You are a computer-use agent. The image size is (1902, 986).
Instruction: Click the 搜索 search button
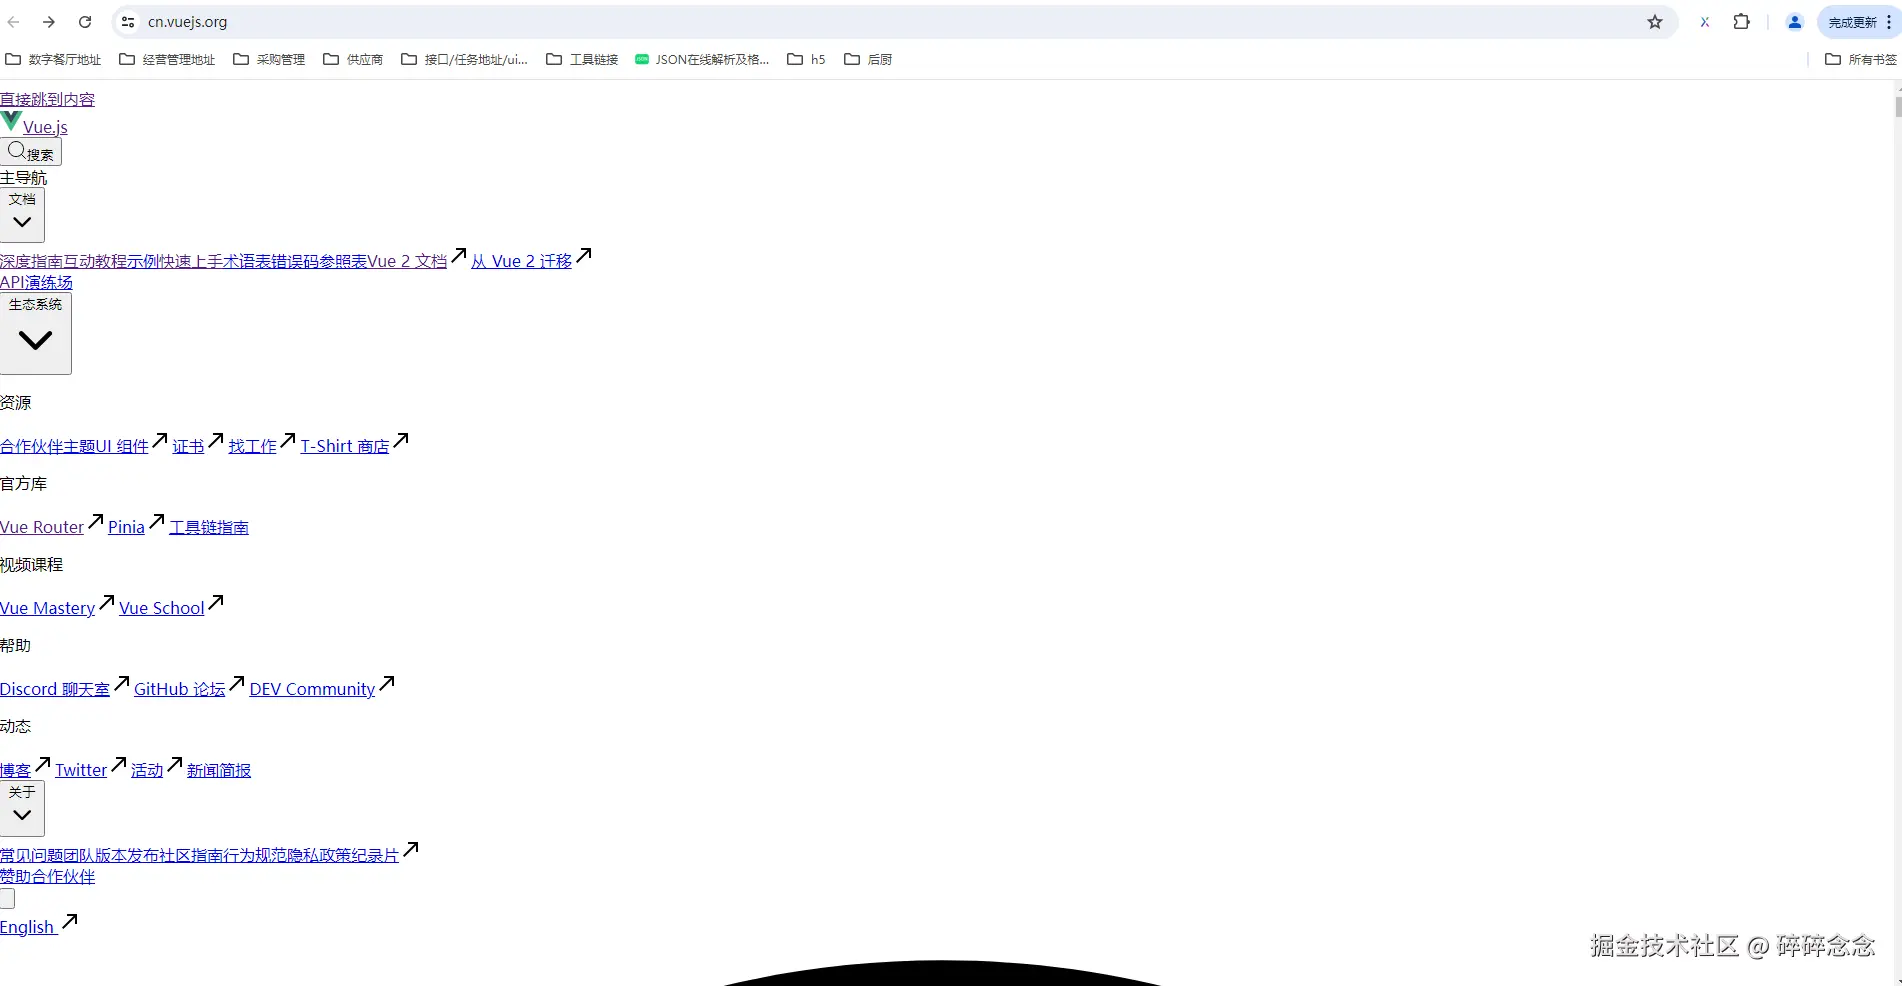[31, 152]
